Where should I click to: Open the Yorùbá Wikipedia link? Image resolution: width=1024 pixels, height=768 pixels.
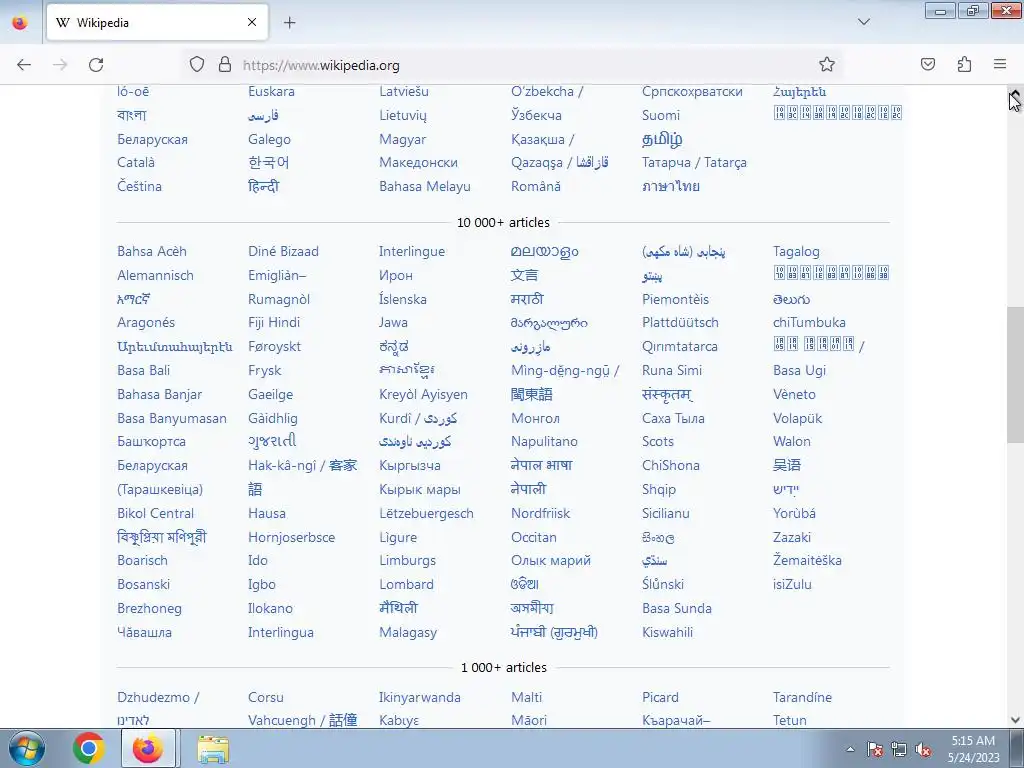point(794,513)
